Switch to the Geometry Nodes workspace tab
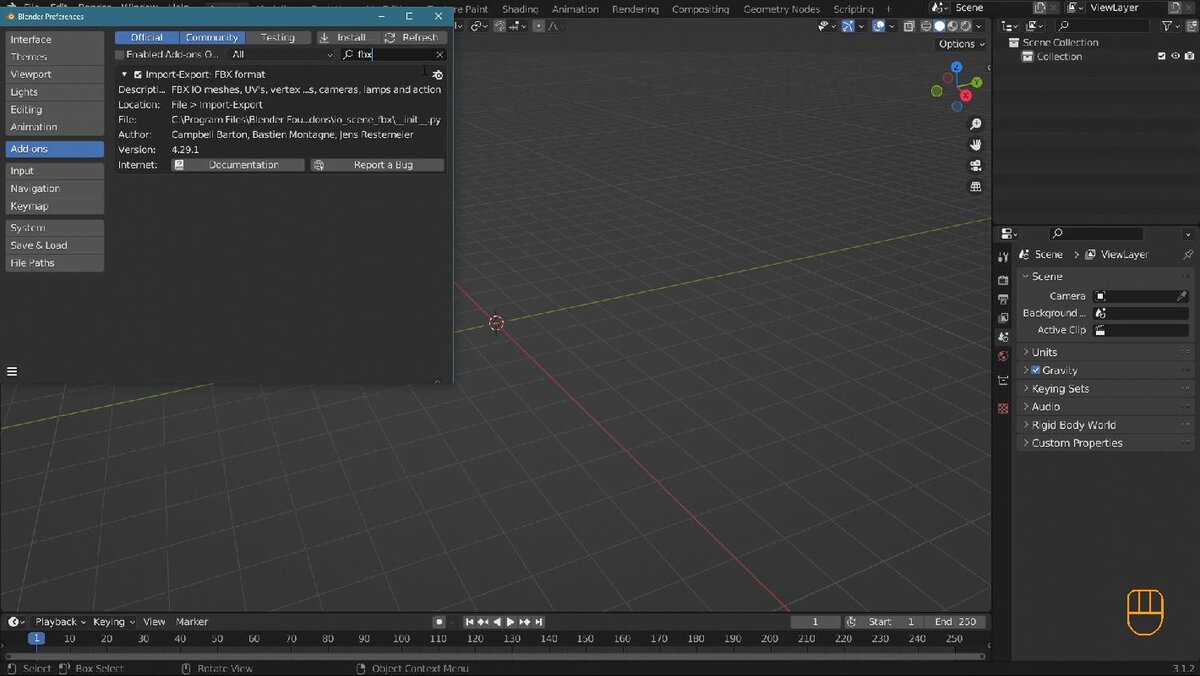 [x=781, y=9]
